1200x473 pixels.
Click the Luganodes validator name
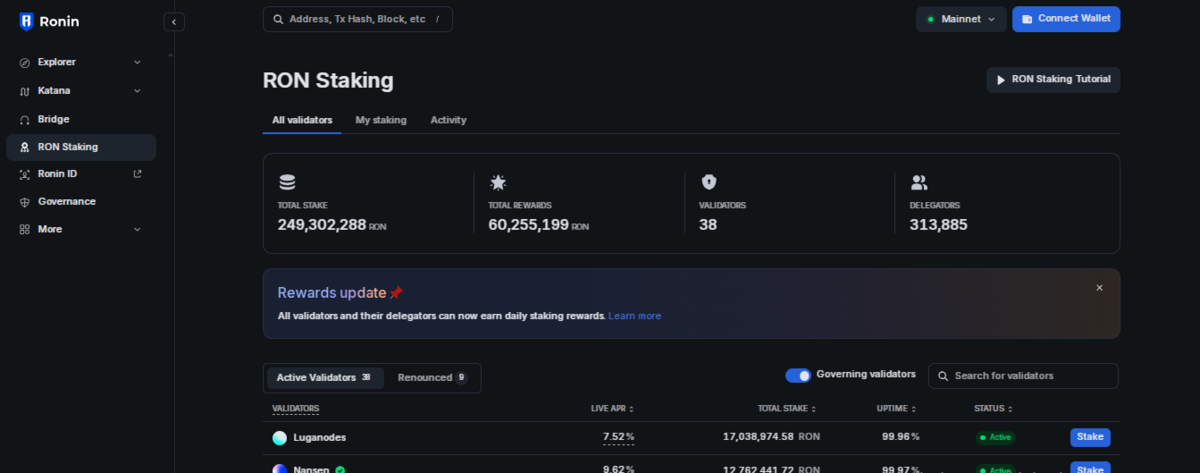coord(320,438)
